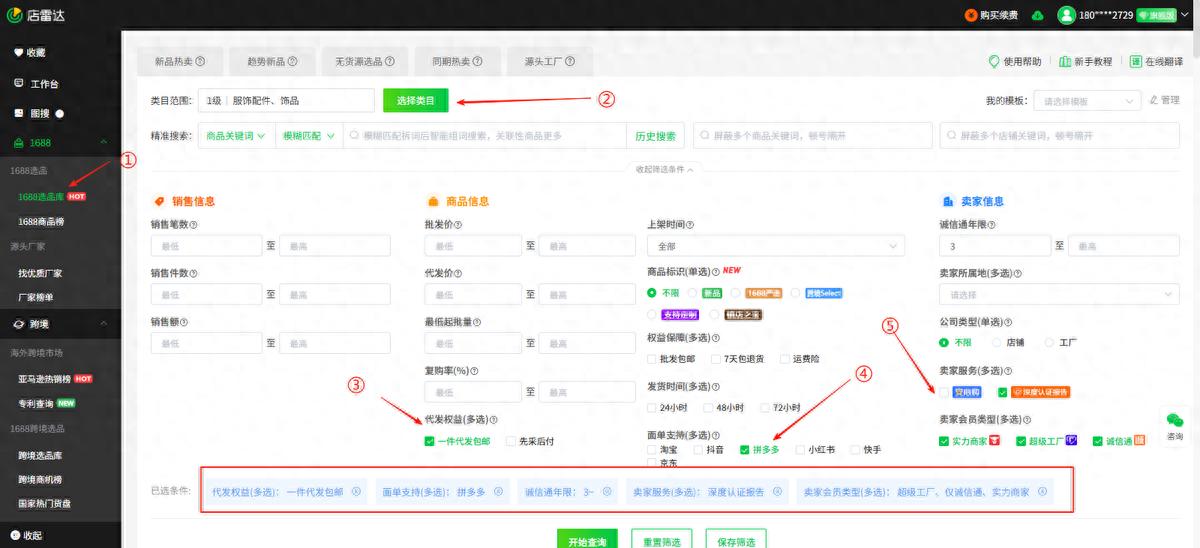Open the 新手教程 beginner tutorial
This screenshot has width=1200, height=548.
point(1086,62)
